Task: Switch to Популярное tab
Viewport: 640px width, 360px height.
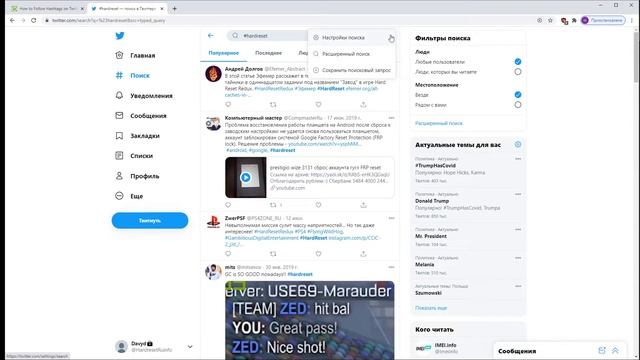Action: pos(224,53)
